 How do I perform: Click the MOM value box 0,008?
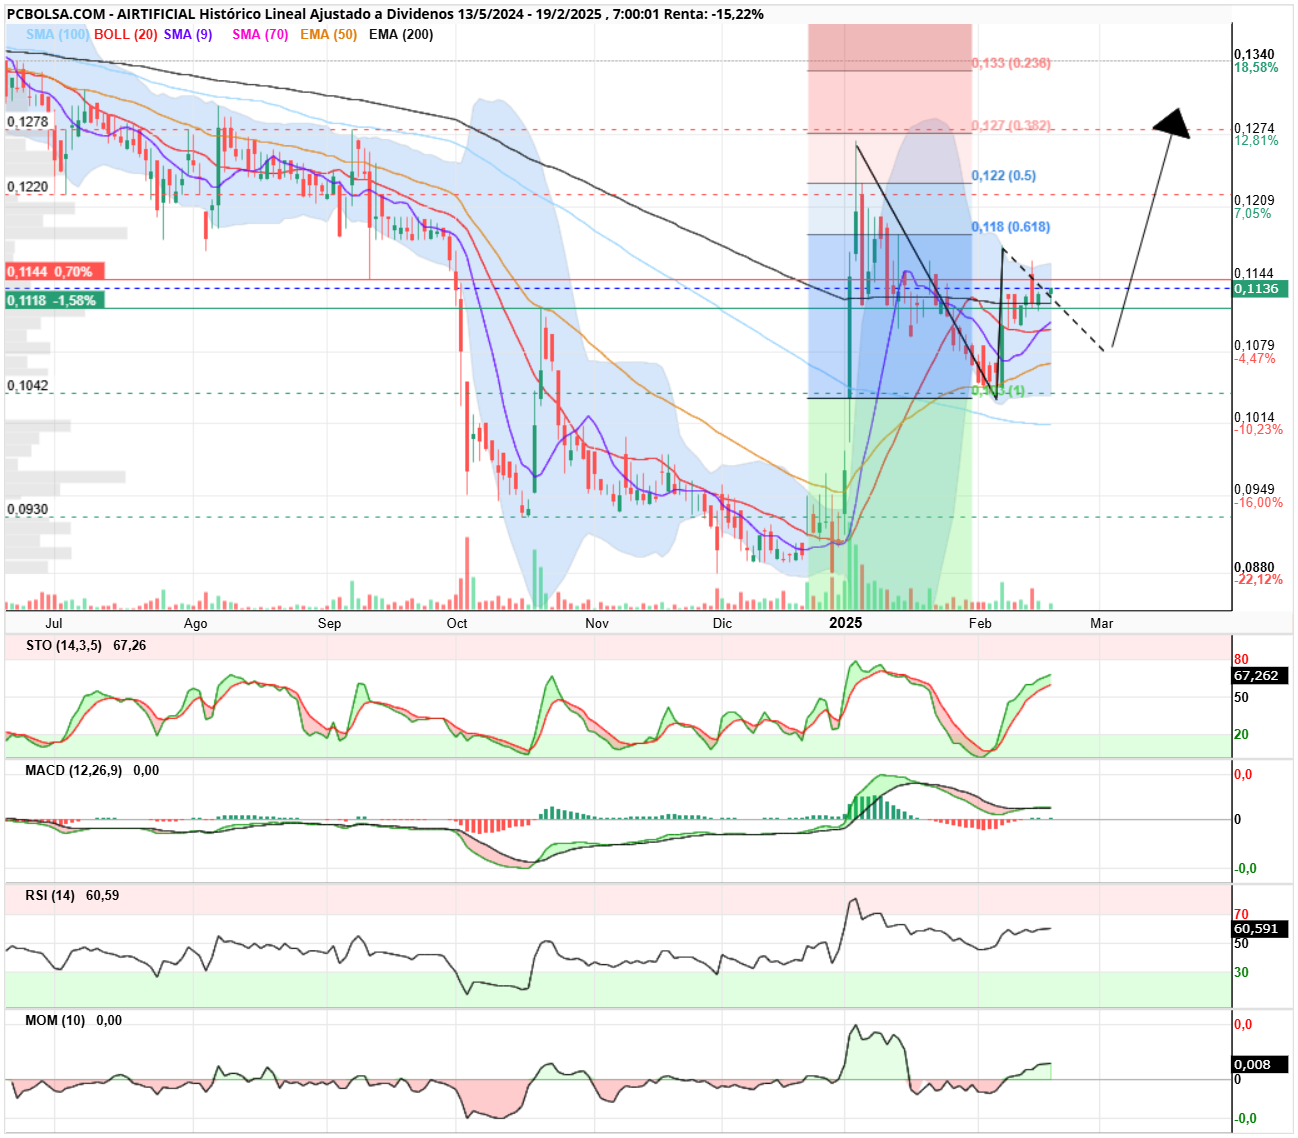[1260, 1064]
